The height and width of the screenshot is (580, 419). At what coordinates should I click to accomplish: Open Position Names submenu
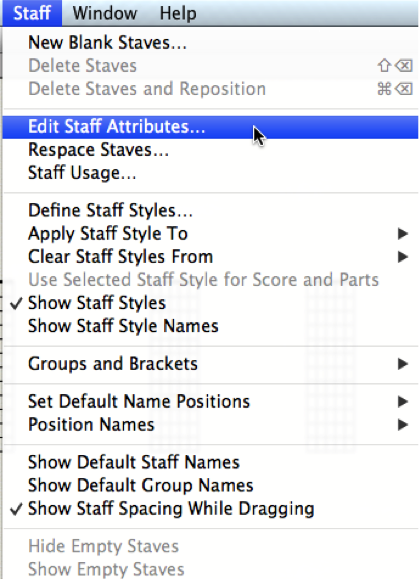210,425
